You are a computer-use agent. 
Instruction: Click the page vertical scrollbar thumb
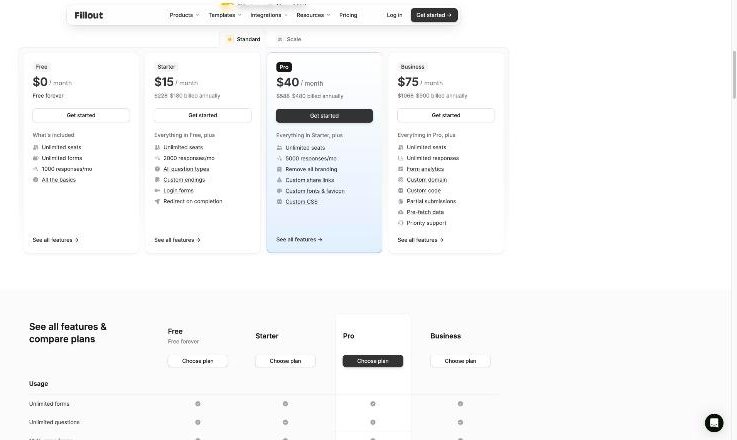point(734,74)
